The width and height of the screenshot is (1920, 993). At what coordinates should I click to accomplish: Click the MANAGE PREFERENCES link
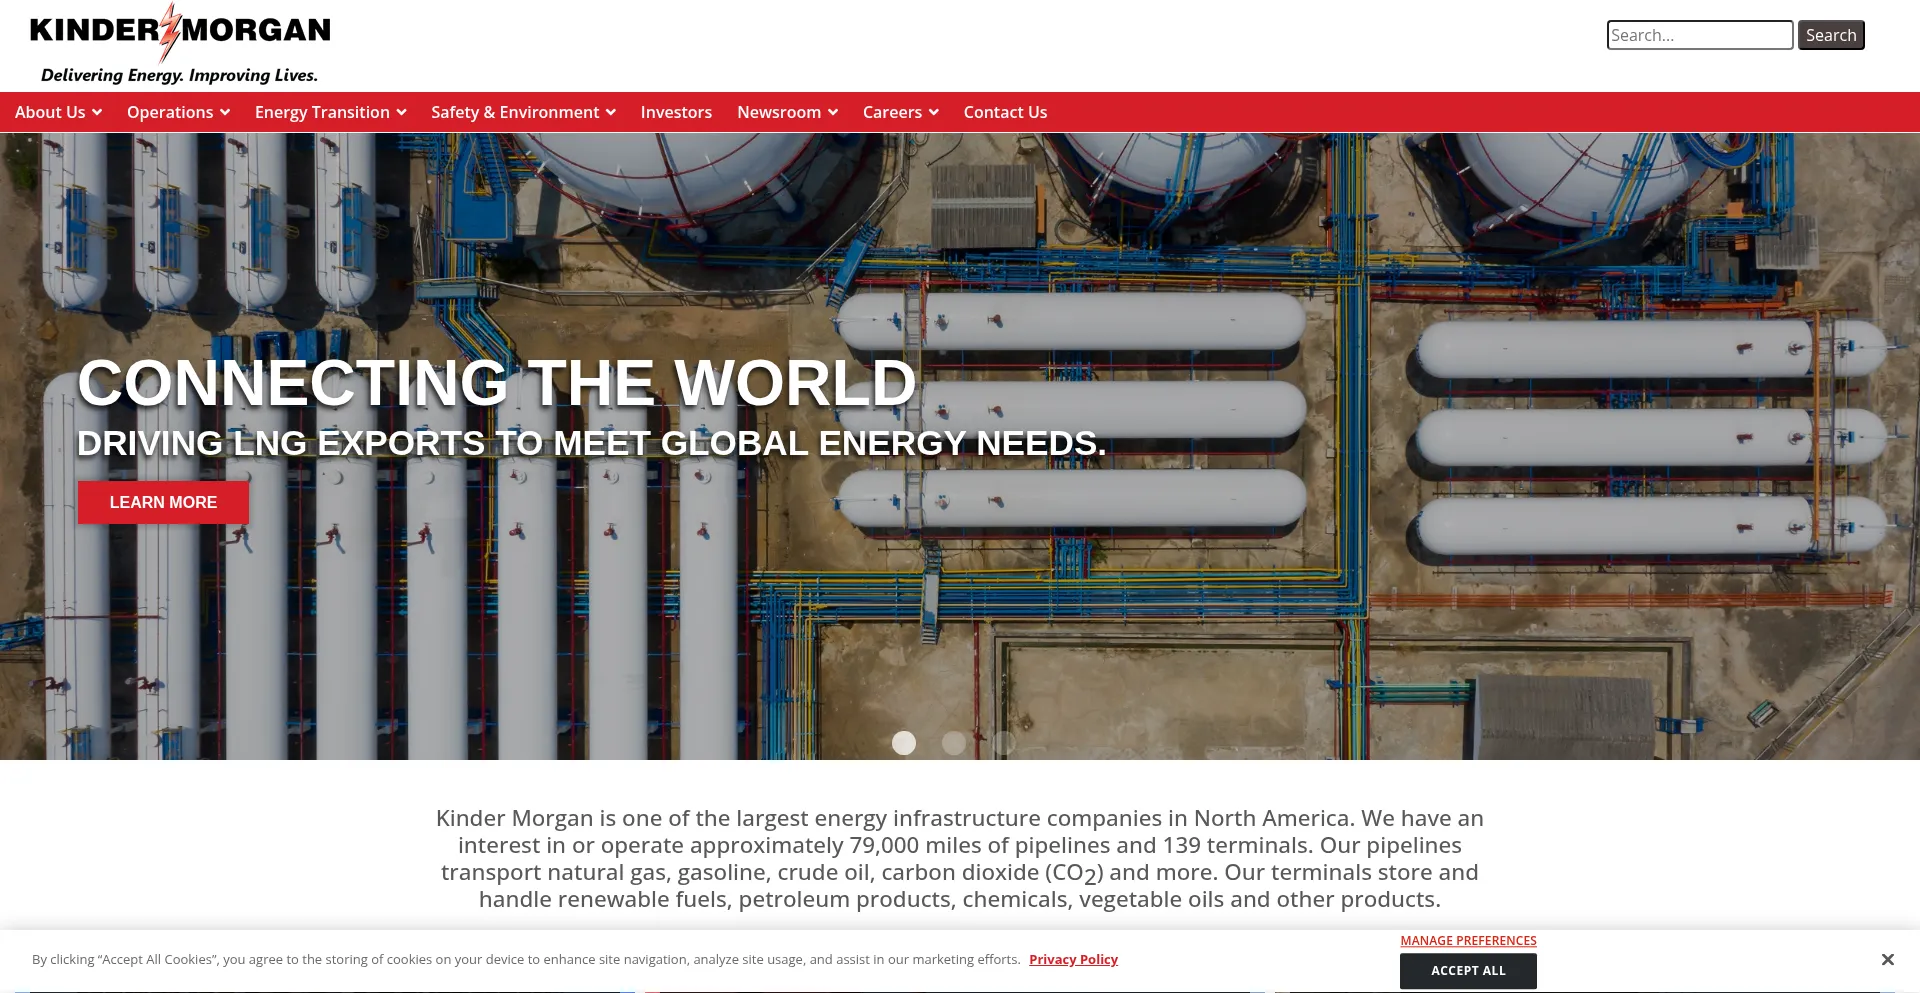pos(1467,940)
